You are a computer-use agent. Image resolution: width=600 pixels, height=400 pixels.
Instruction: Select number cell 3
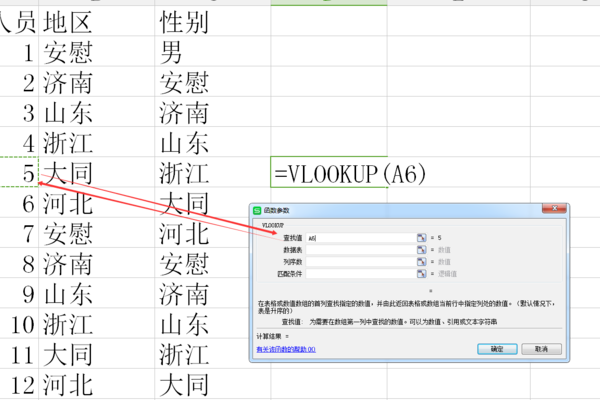(19, 112)
